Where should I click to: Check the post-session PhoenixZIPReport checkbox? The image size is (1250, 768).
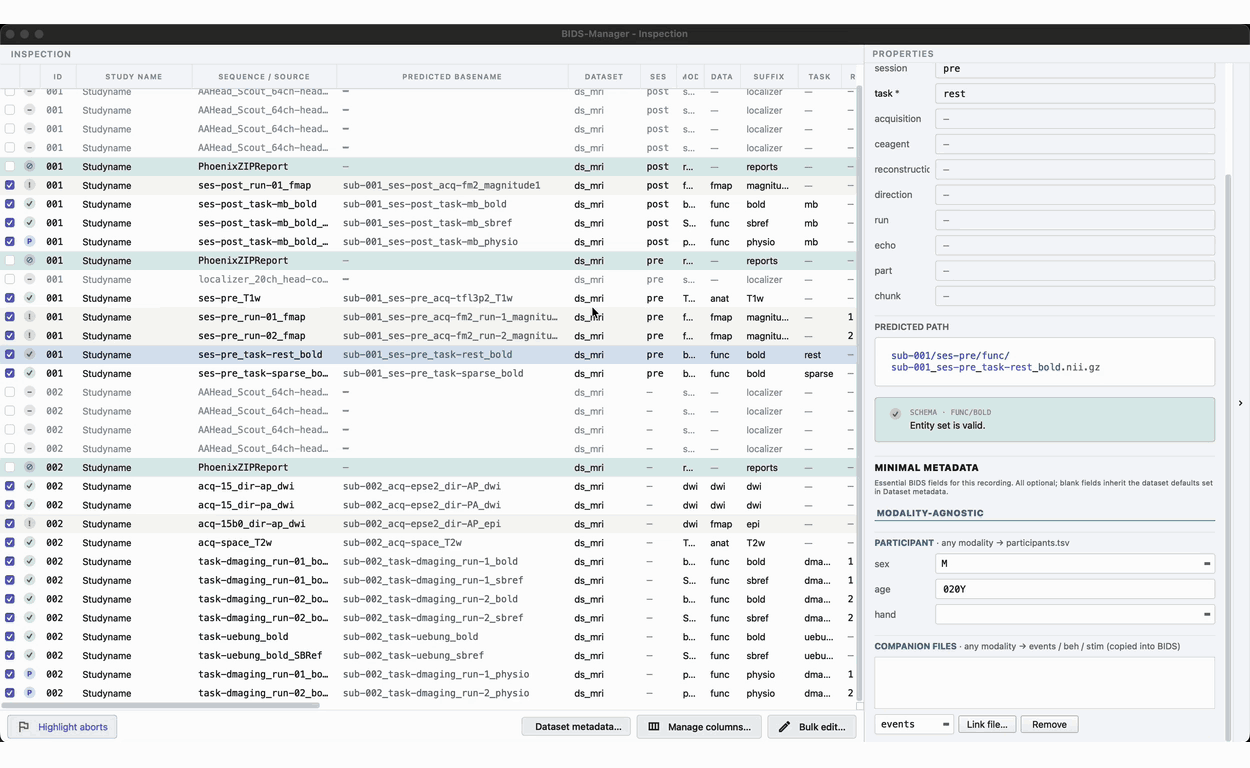coord(10,167)
